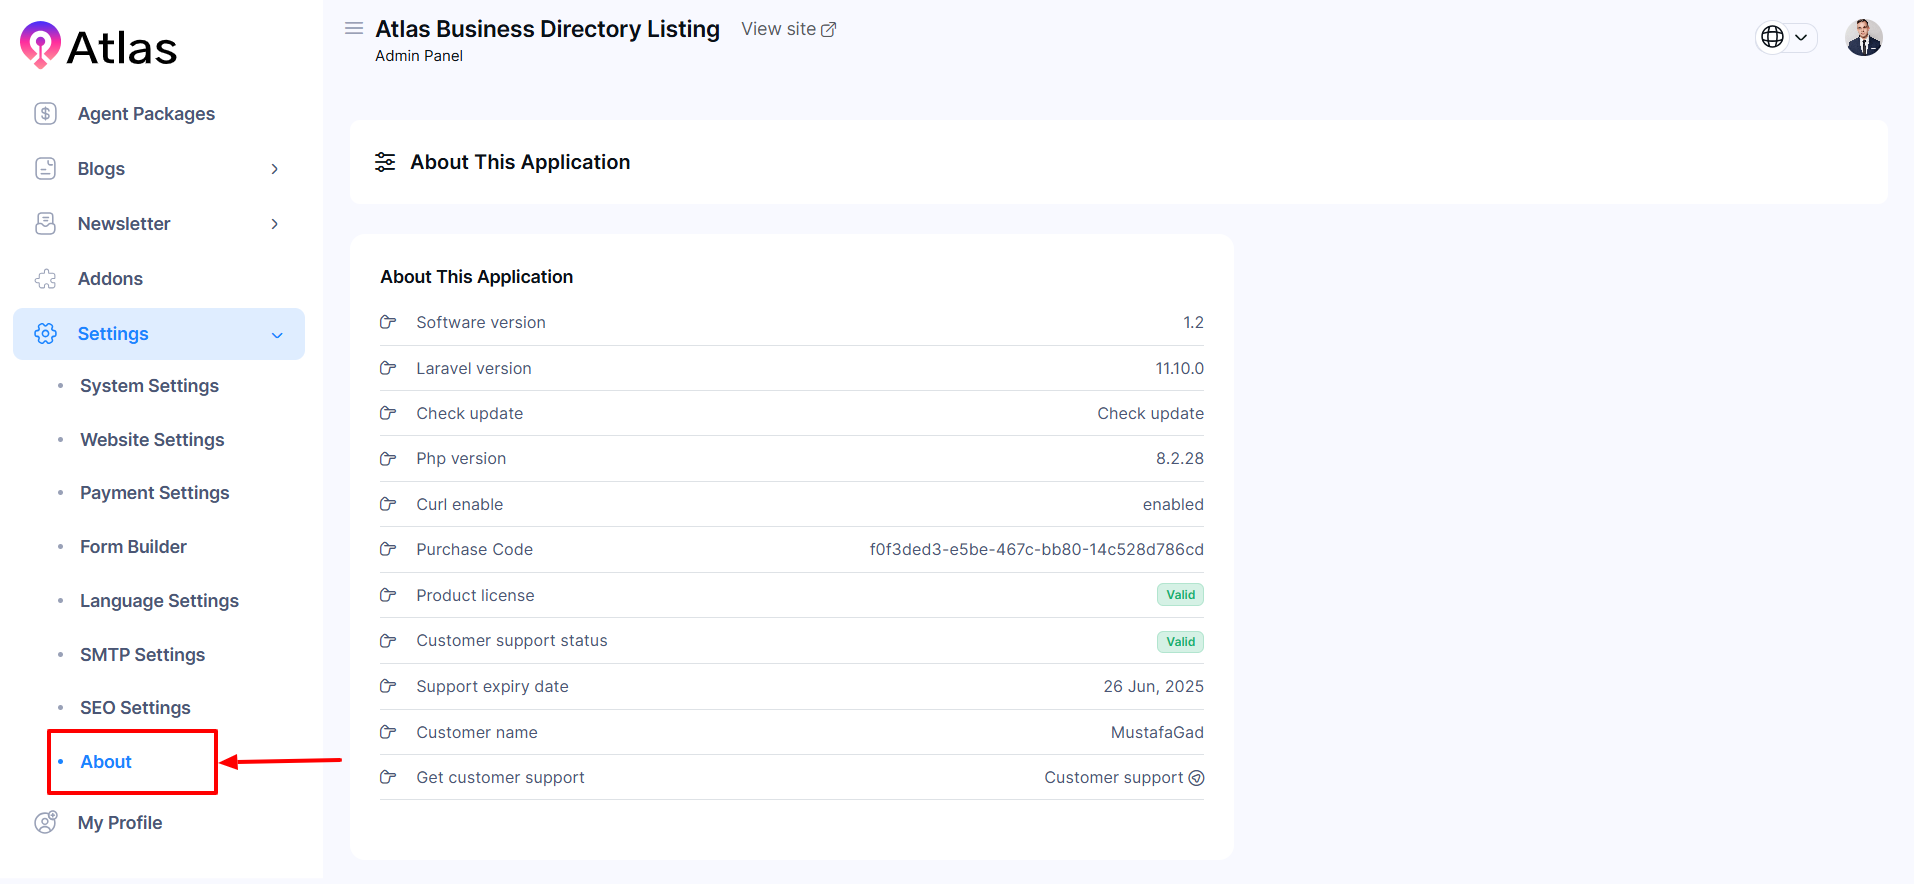This screenshot has width=1914, height=885.
Task: Expand the Blogs submenu chevron
Action: click(x=274, y=169)
